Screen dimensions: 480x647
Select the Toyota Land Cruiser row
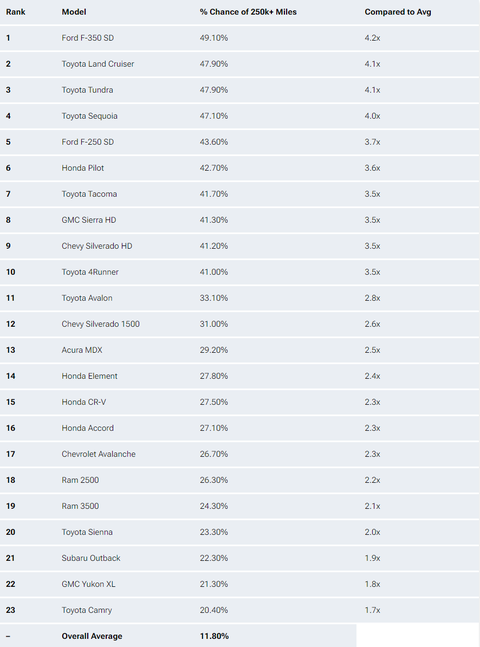coord(240,64)
